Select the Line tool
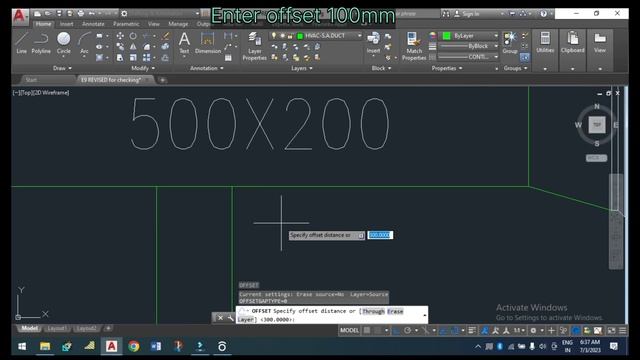This screenshot has height=360, width=640. coord(21,43)
